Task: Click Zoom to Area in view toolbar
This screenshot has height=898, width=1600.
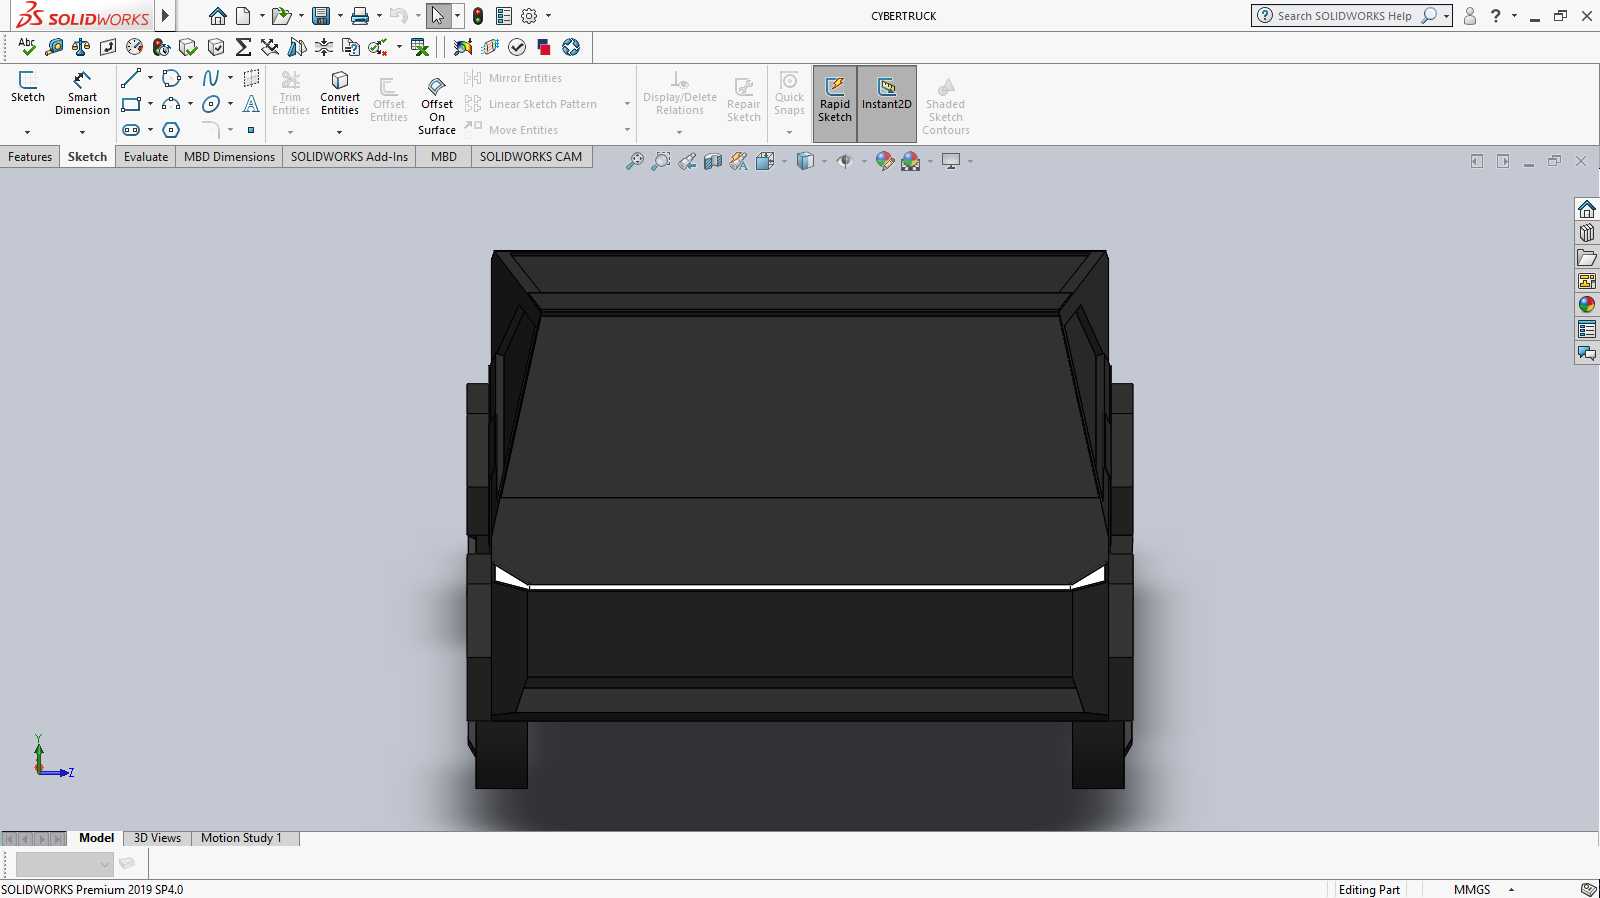Action: click(660, 161)
